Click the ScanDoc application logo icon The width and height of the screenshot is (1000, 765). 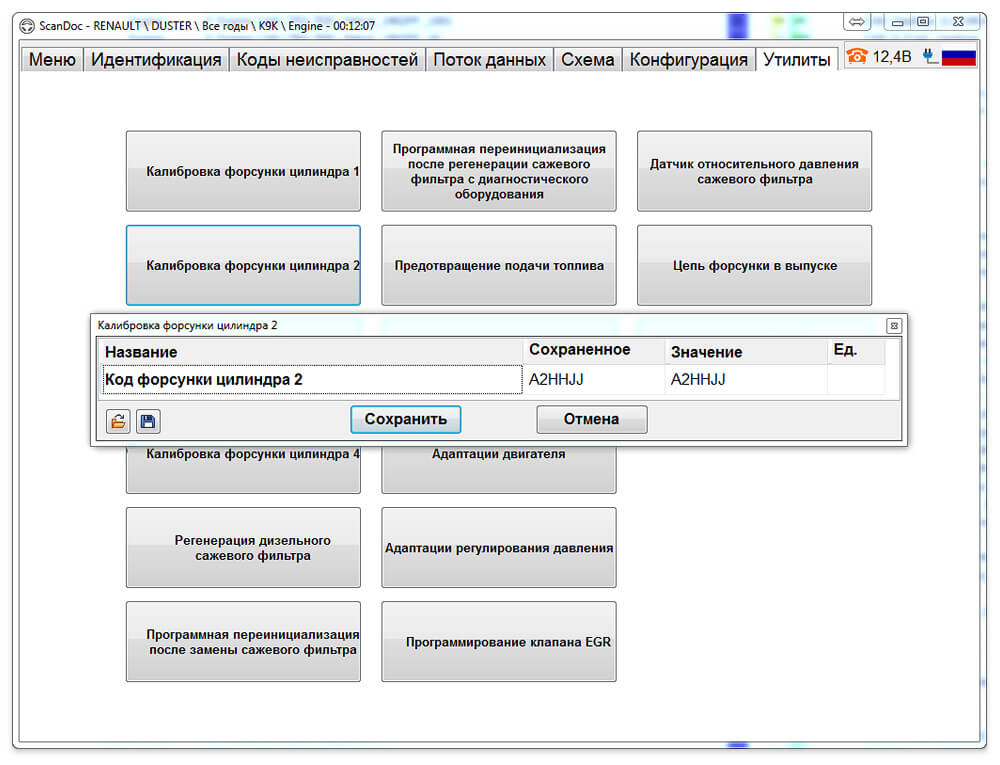(x=27, y=26)
